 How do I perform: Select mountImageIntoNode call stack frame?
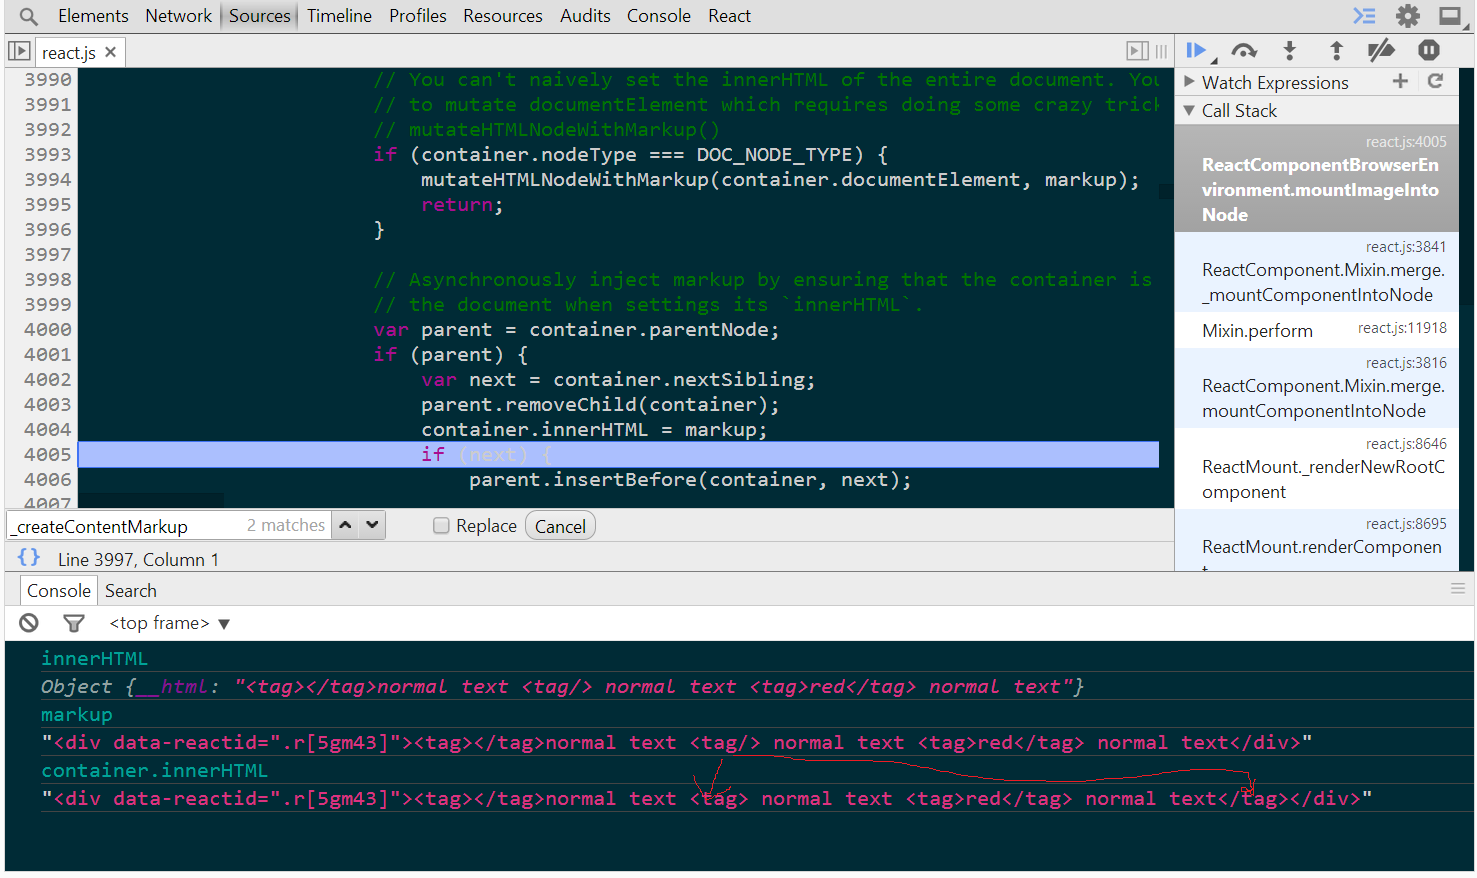(x=1317, y=179)
